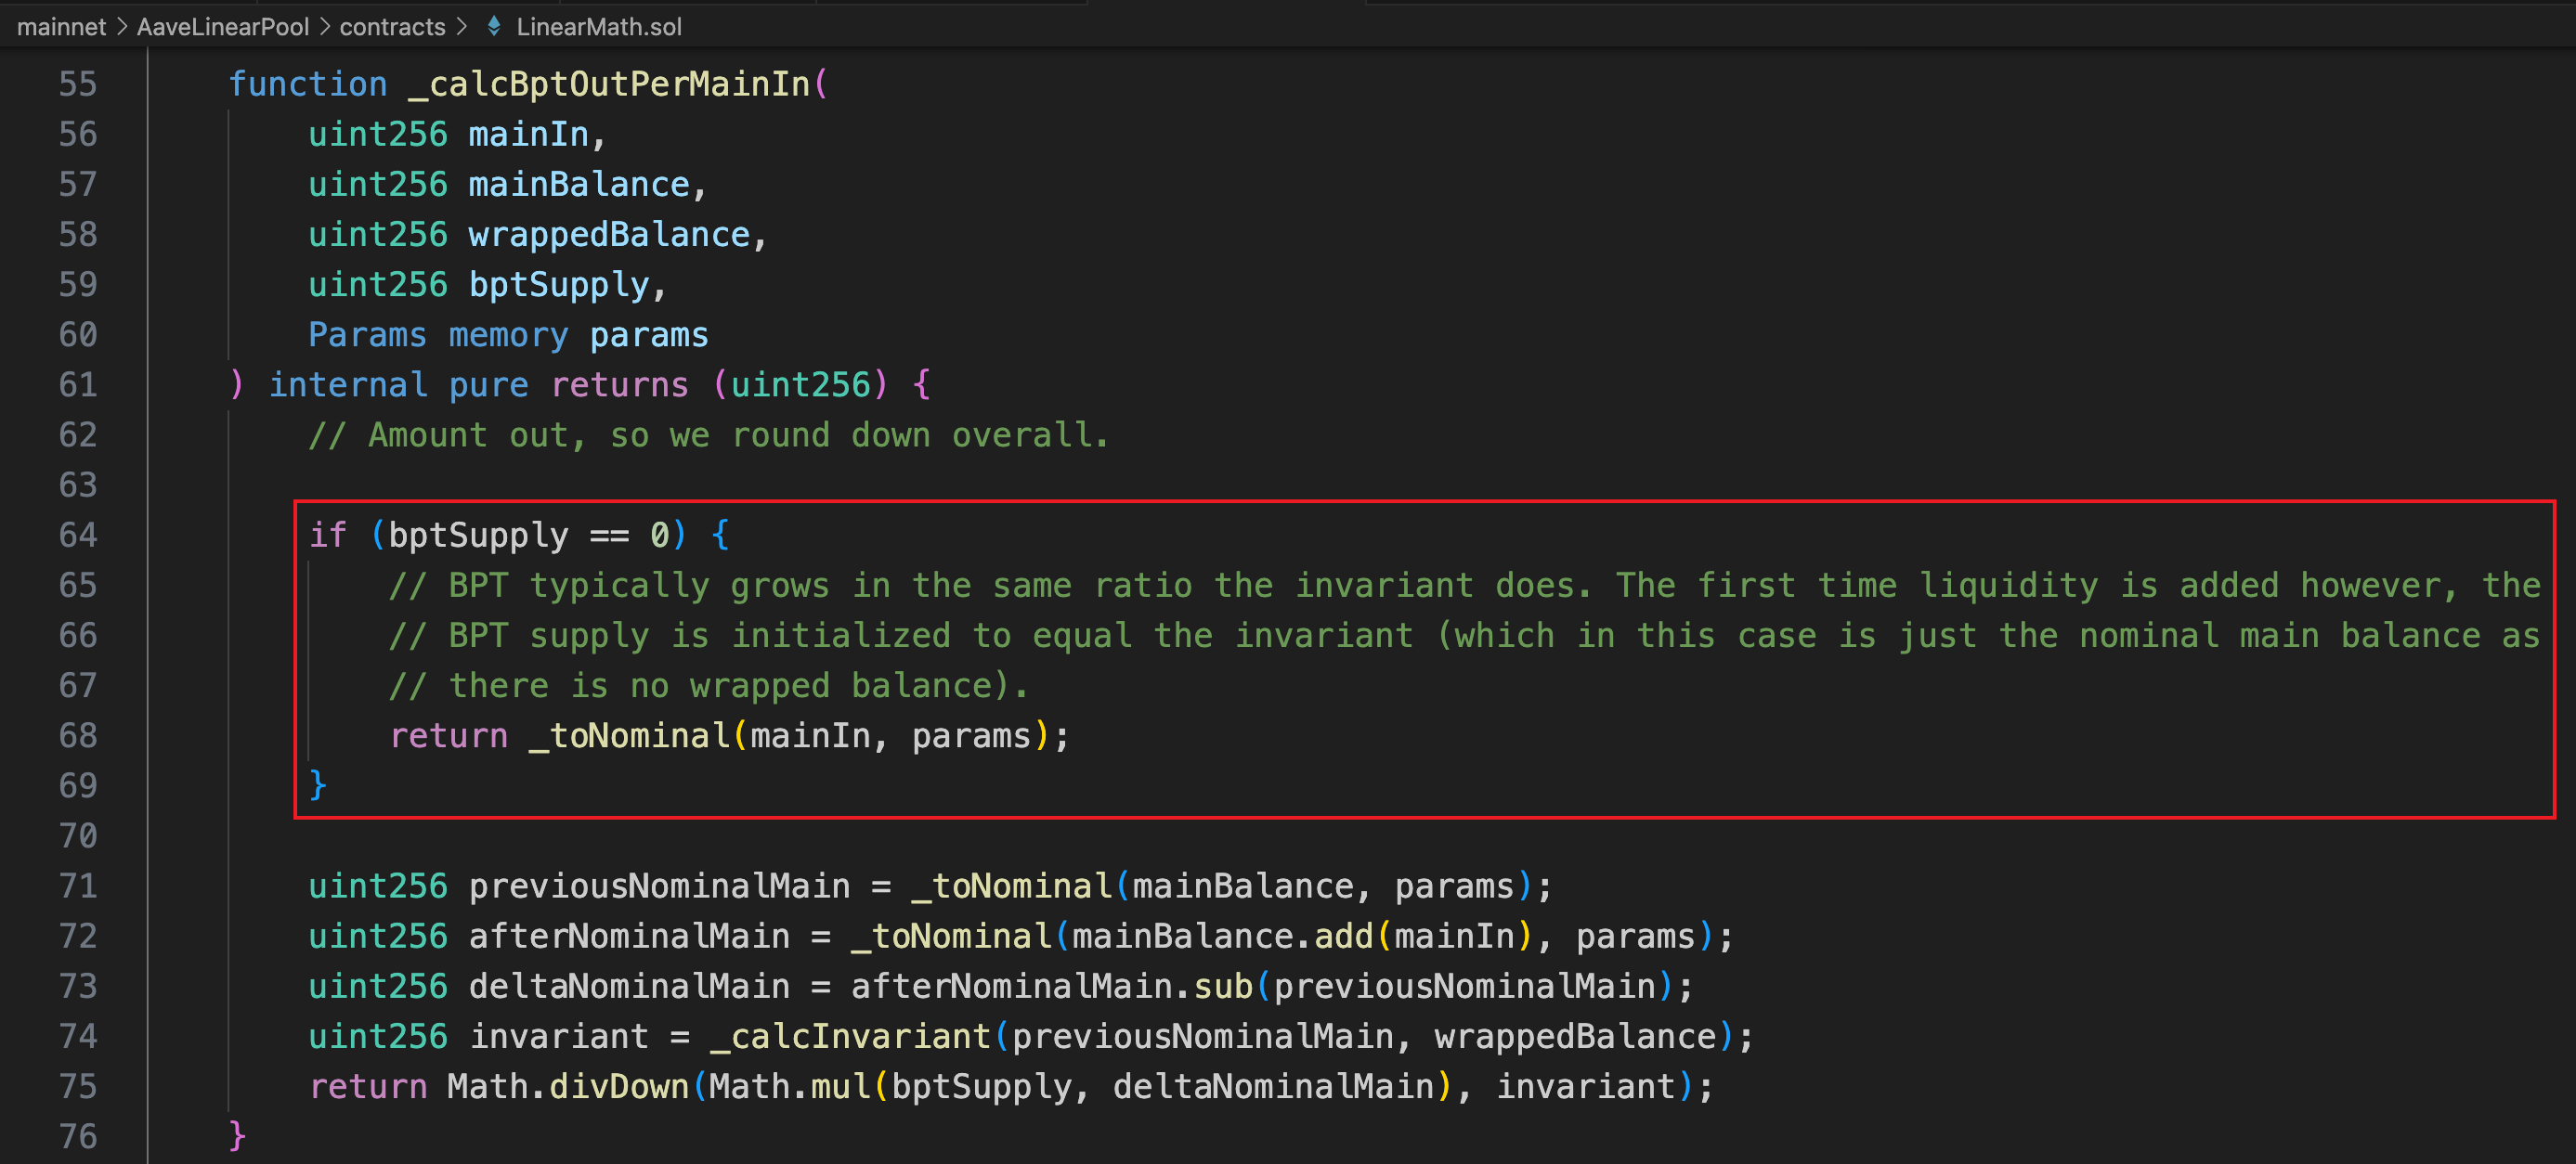Click the wrappedBalance parameter on line 58
Viewport: 2576px width, 1164px height.
(x=608, y=234)
